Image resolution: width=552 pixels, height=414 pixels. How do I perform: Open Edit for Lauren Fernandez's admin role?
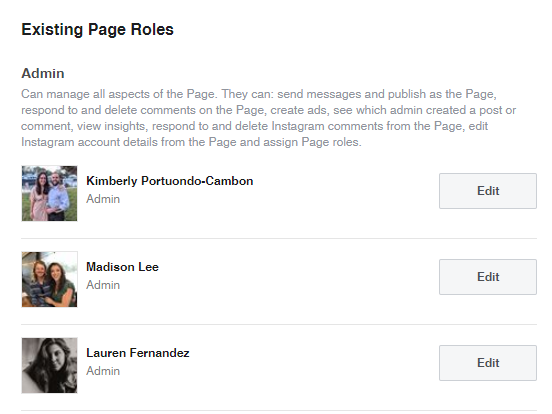coord(488,363)
